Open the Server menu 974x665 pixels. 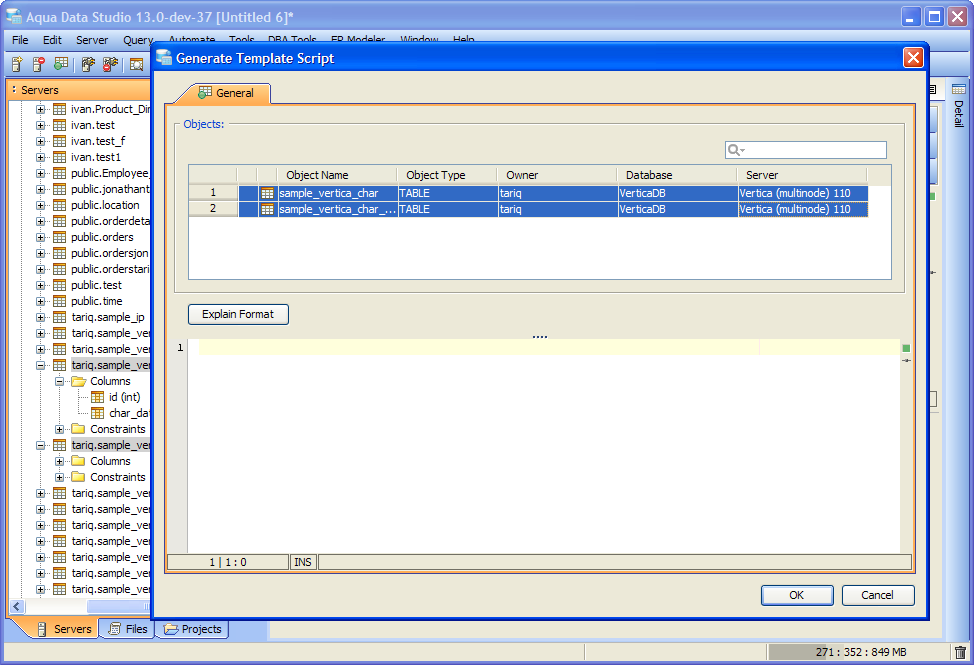[92, 40]
